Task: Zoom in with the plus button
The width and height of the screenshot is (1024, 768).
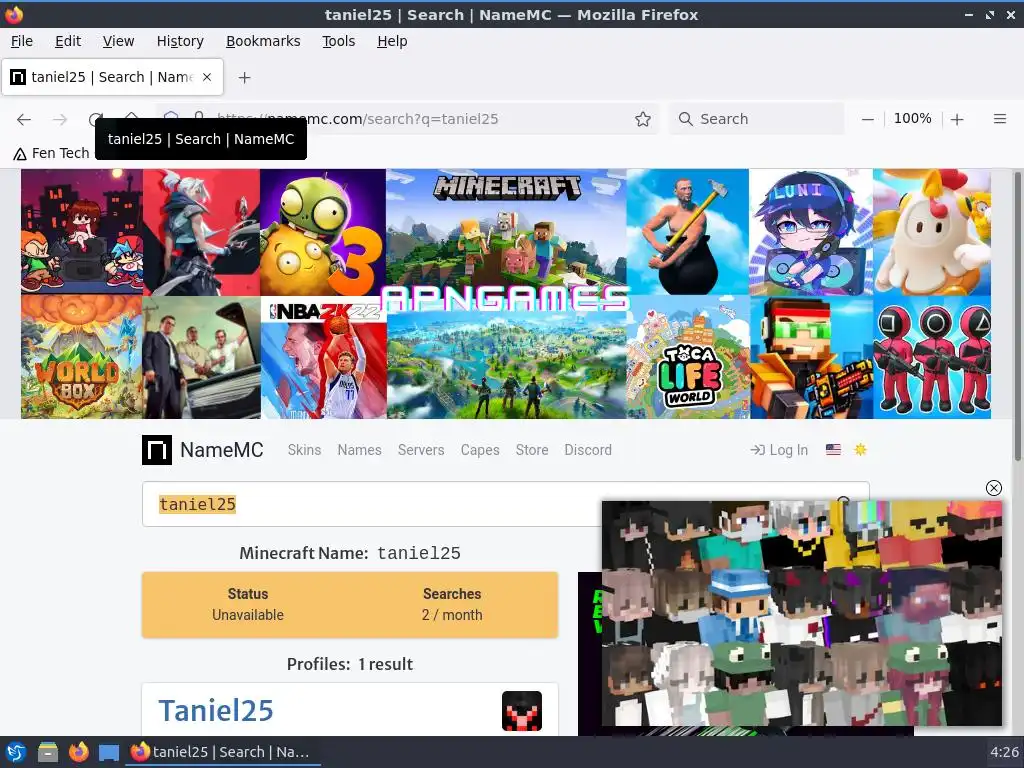Action: click(x=957, y=119)
